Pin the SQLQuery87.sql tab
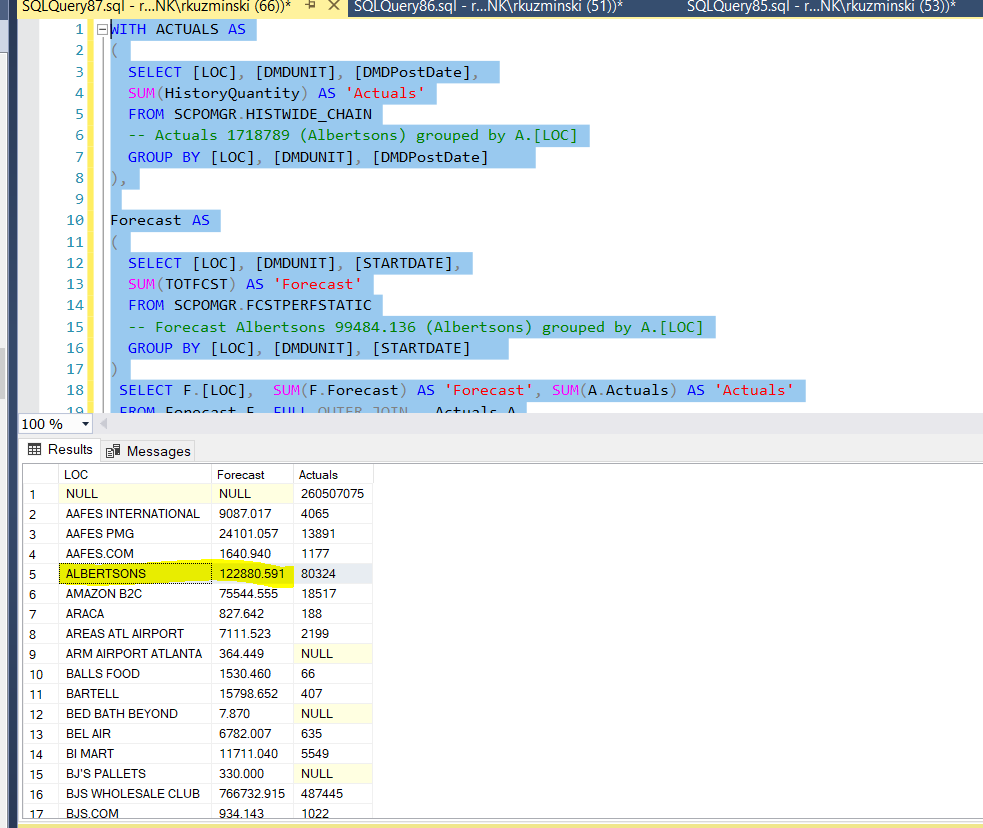983x828 pixels. point(311,7)
